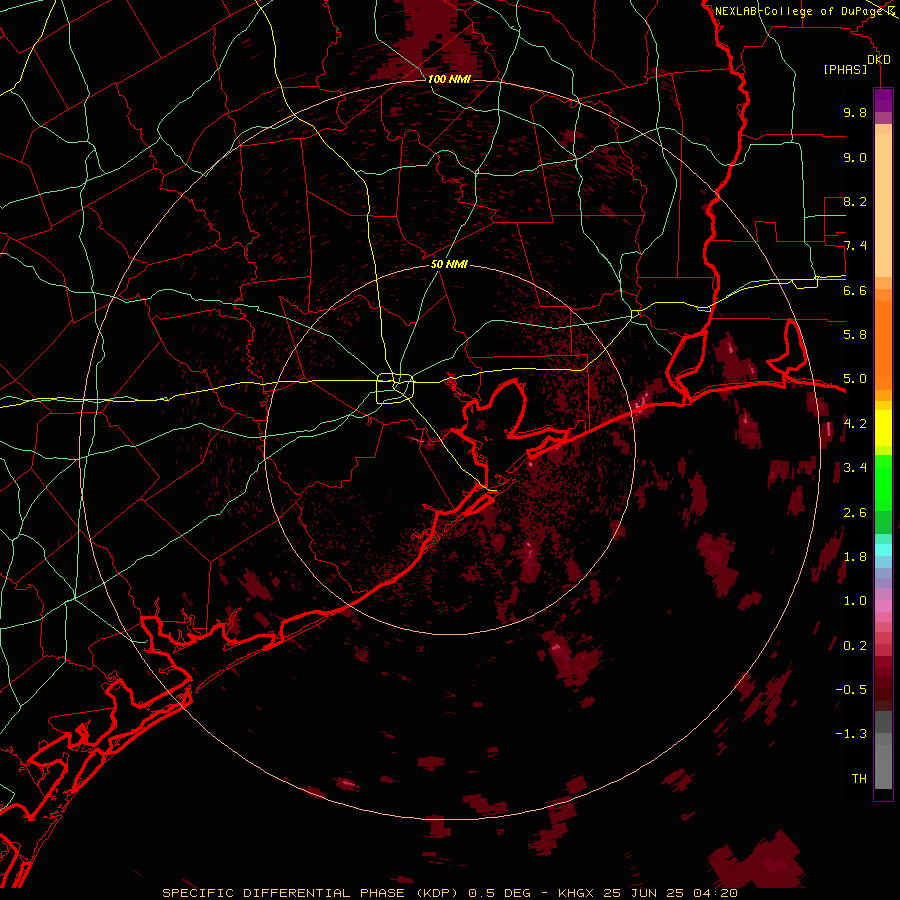900x900 pixels.
Task: Click the 6.6 scale label
Action: pyautogui.click(x=855, y=290)
